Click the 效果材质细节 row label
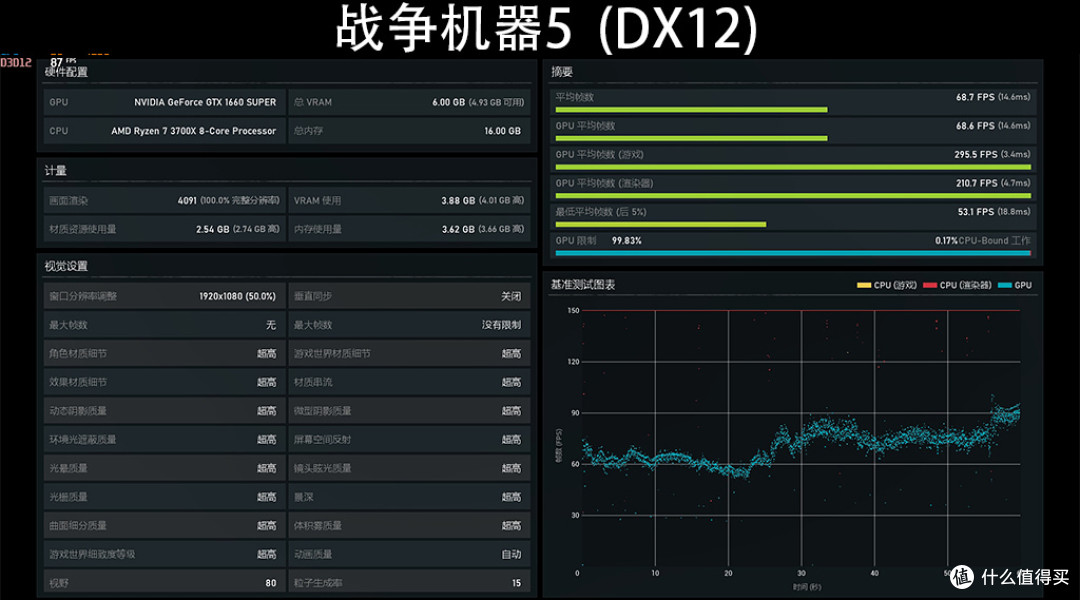1080x600 pixels. click(78, 382)
